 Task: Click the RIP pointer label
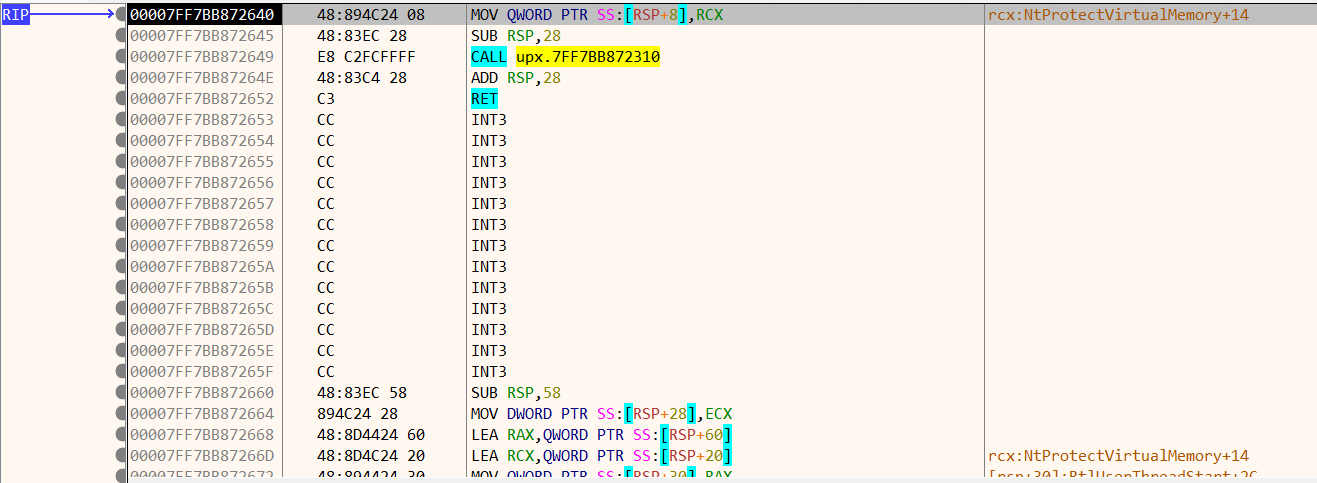pyautogui.click(x=16, y=15)
